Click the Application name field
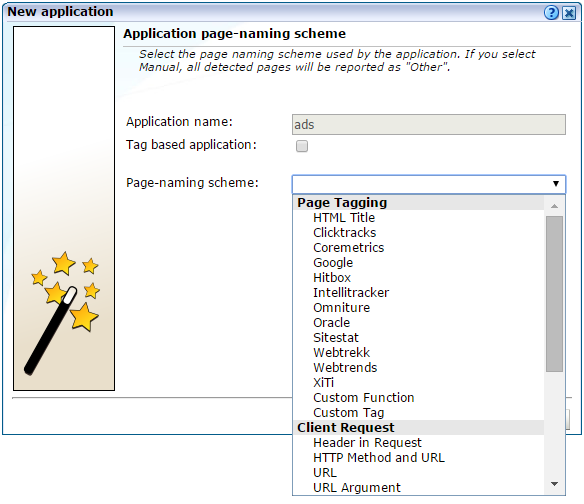The width and height of the screenshot is (584, 504). click(x=429, y=124)
